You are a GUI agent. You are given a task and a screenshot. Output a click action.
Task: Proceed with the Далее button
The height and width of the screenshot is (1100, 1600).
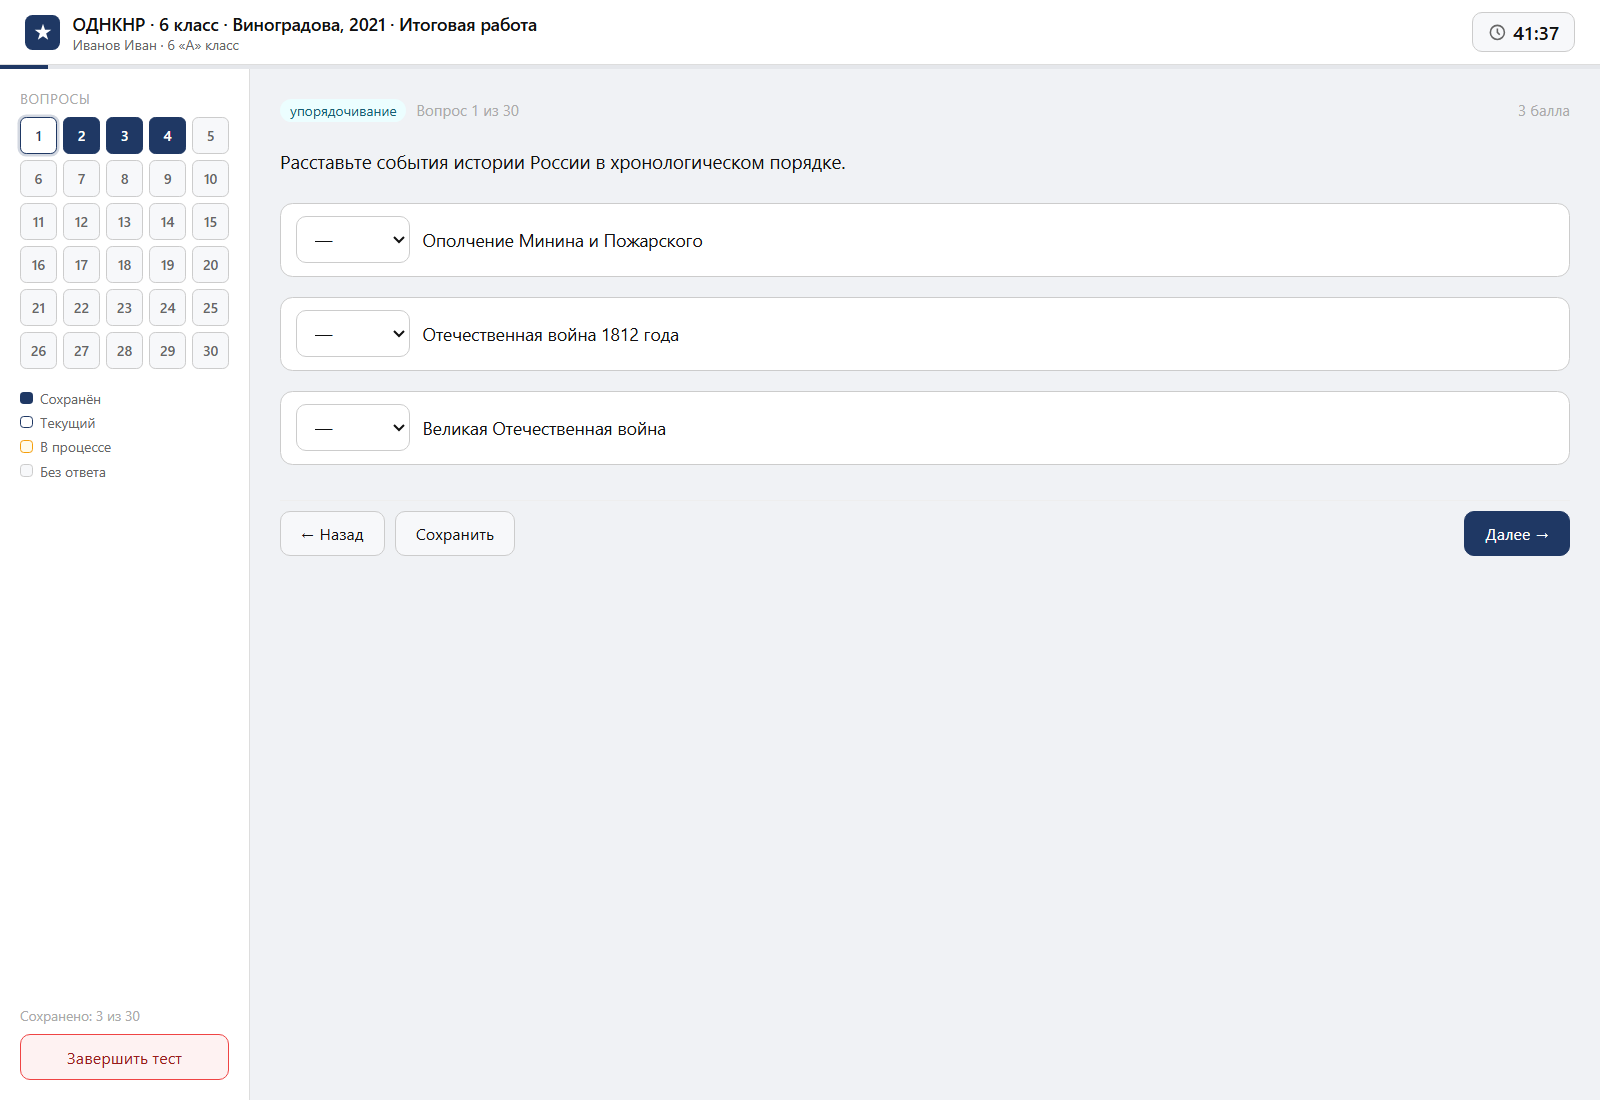pyautogui.click(x=1517, y=534)
